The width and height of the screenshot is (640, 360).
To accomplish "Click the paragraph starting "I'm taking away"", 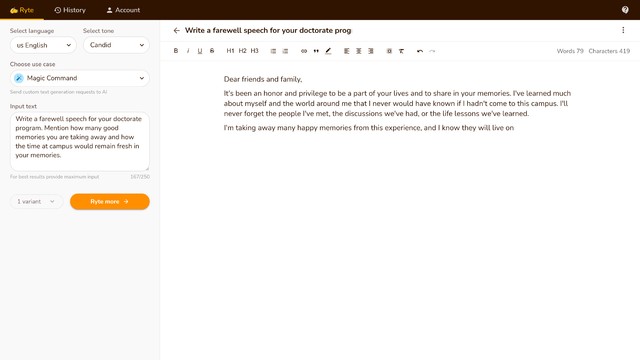I will tap(369, 128).
